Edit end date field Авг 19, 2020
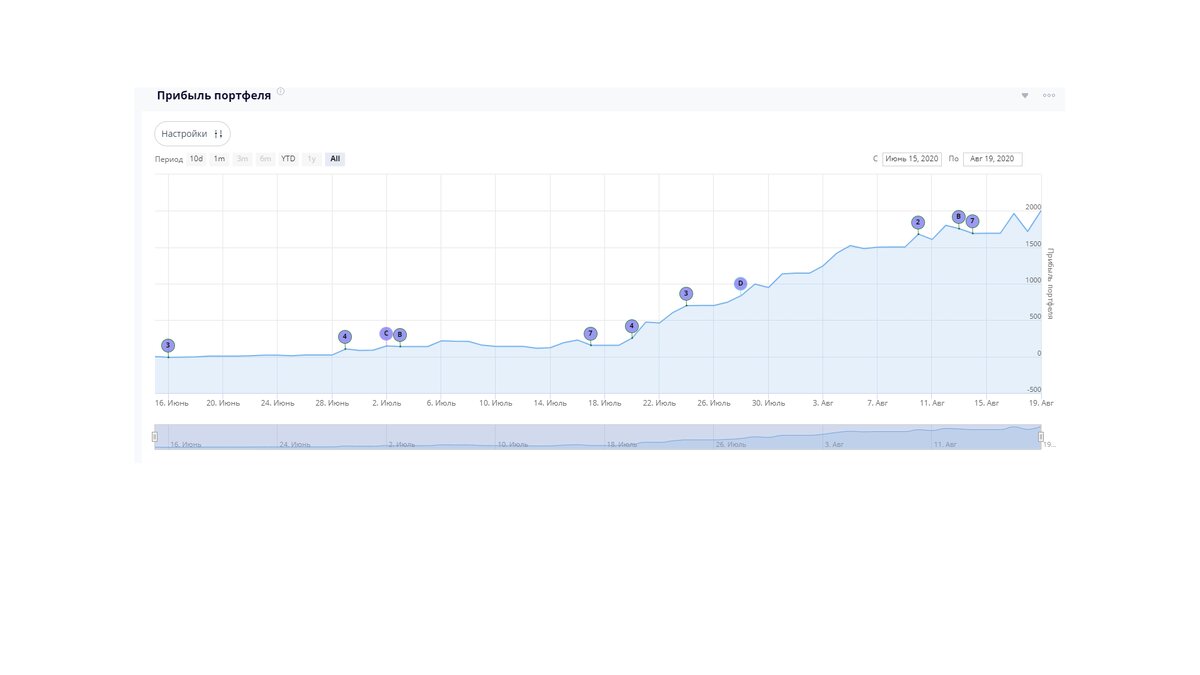 [x=992, y=159]
